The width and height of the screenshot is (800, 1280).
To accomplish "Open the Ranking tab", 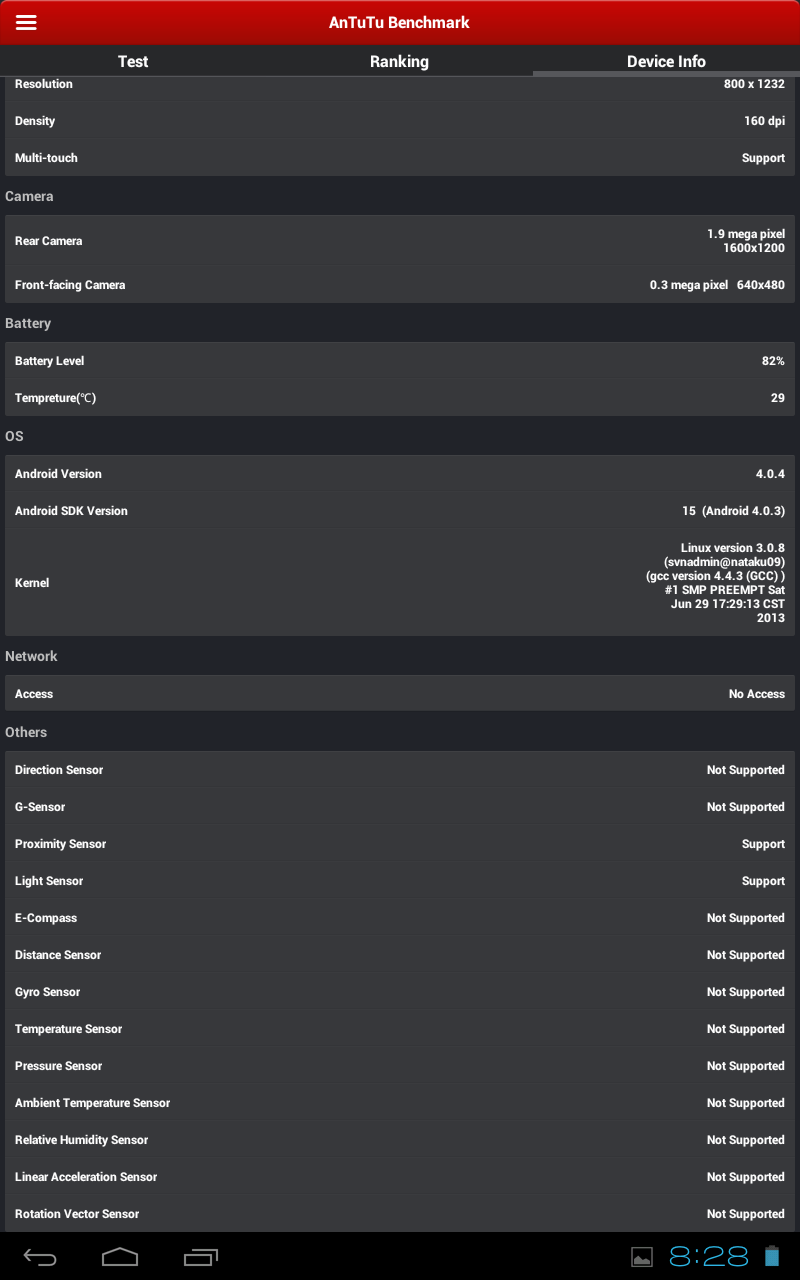I will [x=399, y=61].
